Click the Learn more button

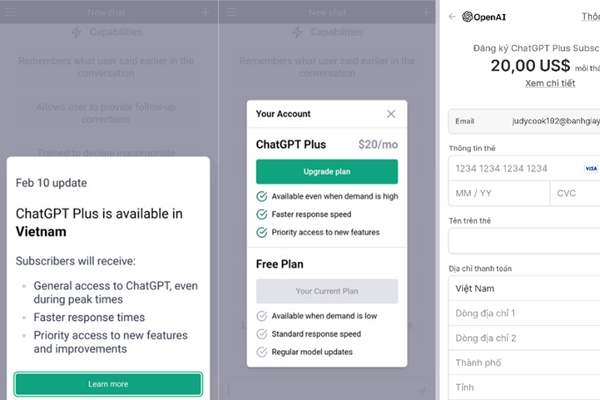pos(108,383)
